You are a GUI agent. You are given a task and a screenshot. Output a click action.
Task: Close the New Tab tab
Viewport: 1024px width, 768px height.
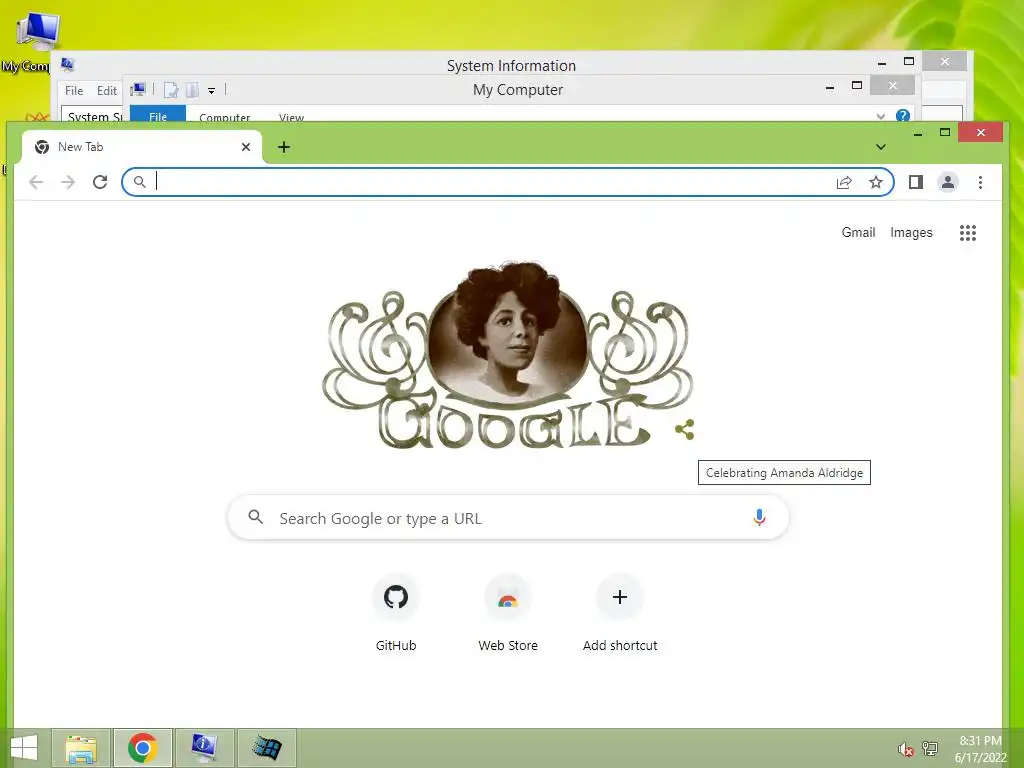(x=246, y=147)
